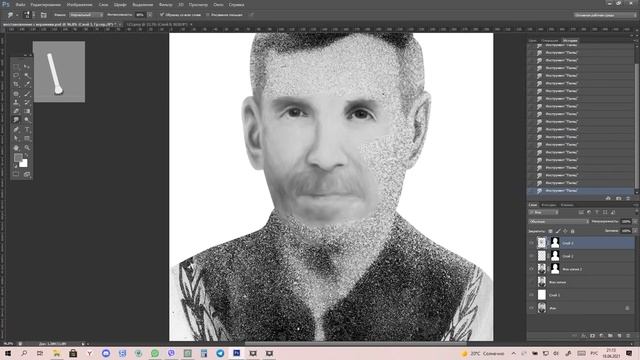Toggle Quick Mask mode

pyautogui.click(x=16, y=174)
